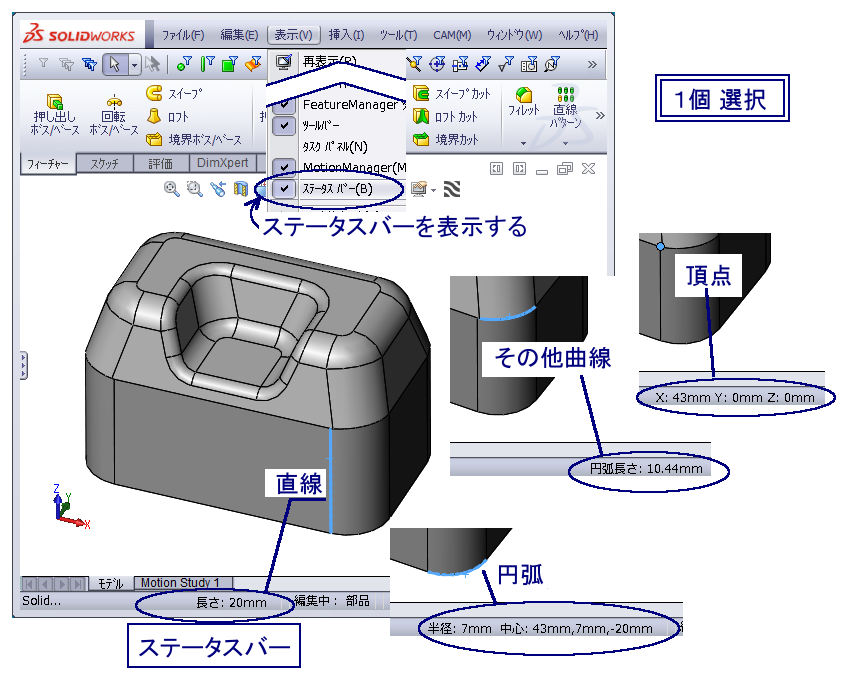
Task: Click the Lofted Cut (ロフトカット) icon
Action: [x=421, y=116]
